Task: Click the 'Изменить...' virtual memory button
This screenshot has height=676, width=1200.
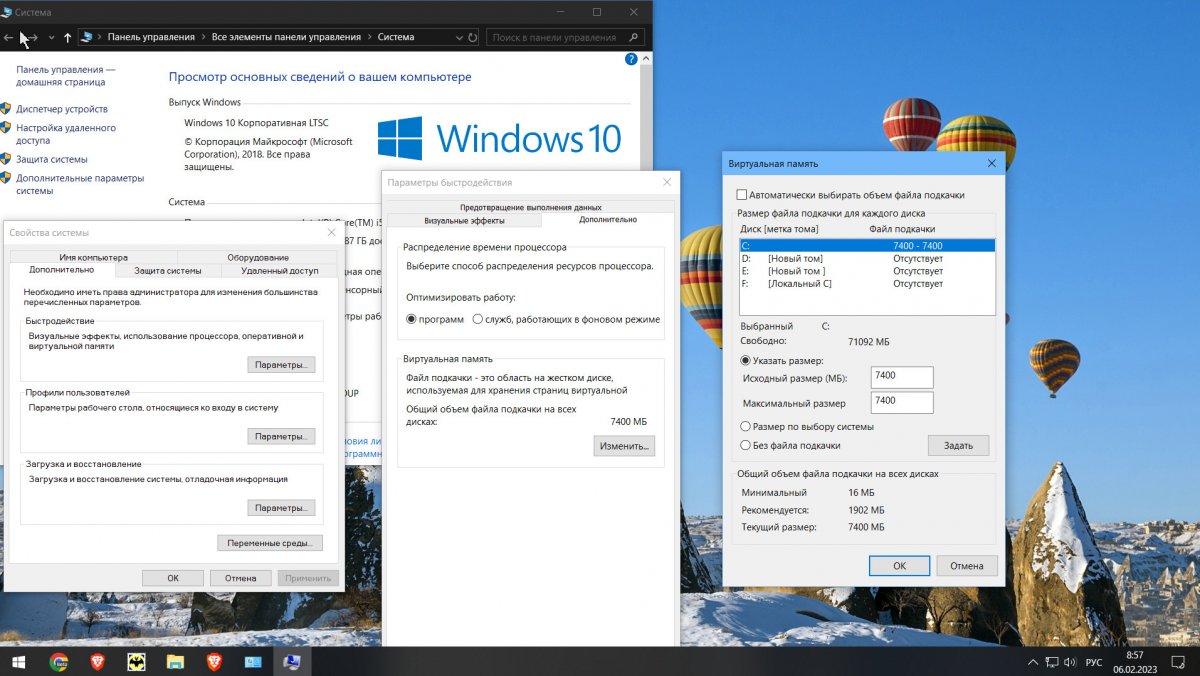Action: click(x=624, y=446)
